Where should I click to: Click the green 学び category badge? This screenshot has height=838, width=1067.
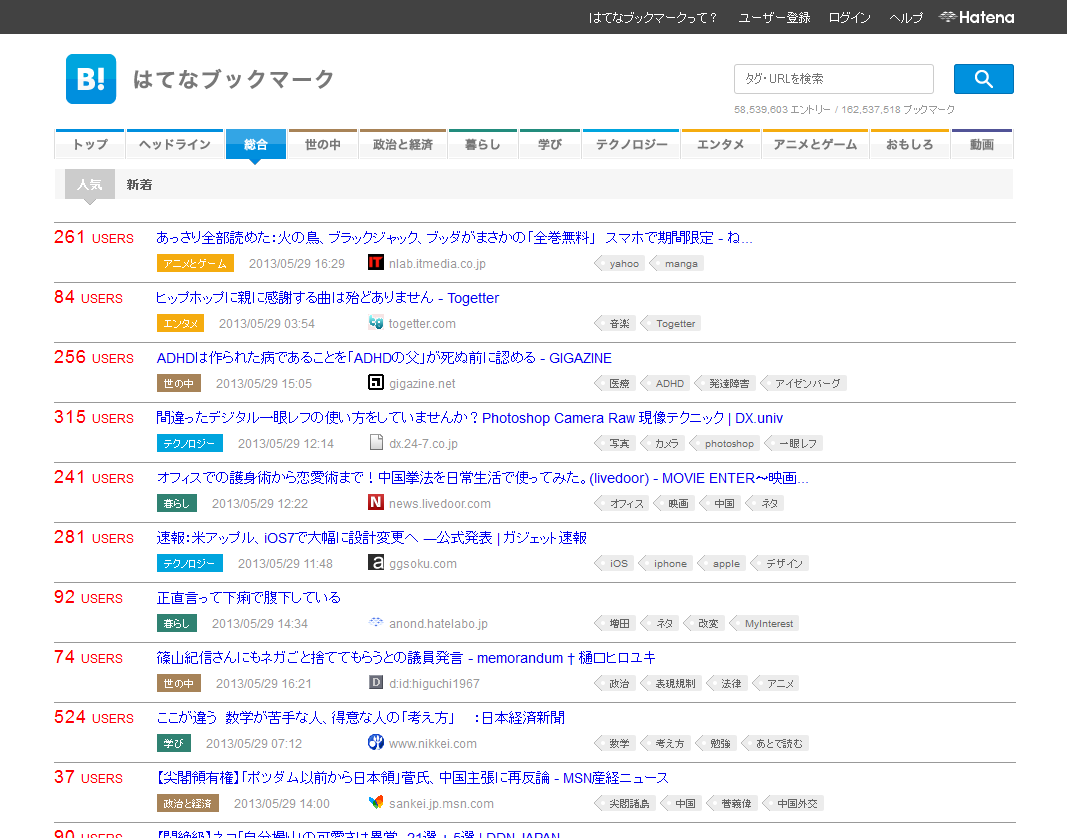click(x=174, y=743)
